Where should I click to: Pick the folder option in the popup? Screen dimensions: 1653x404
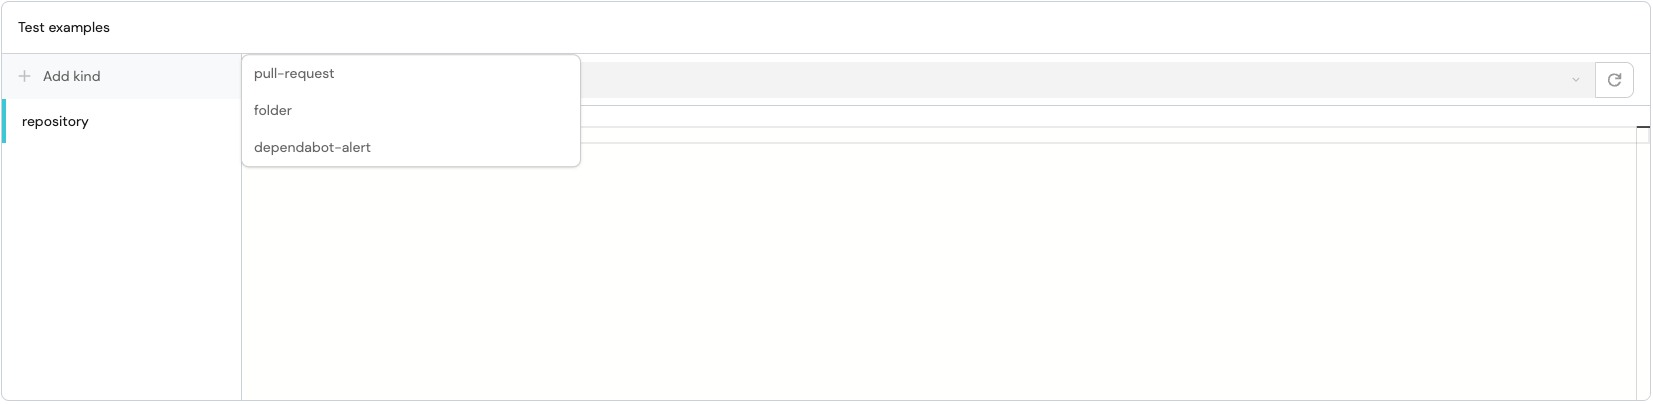pos(273,111)
